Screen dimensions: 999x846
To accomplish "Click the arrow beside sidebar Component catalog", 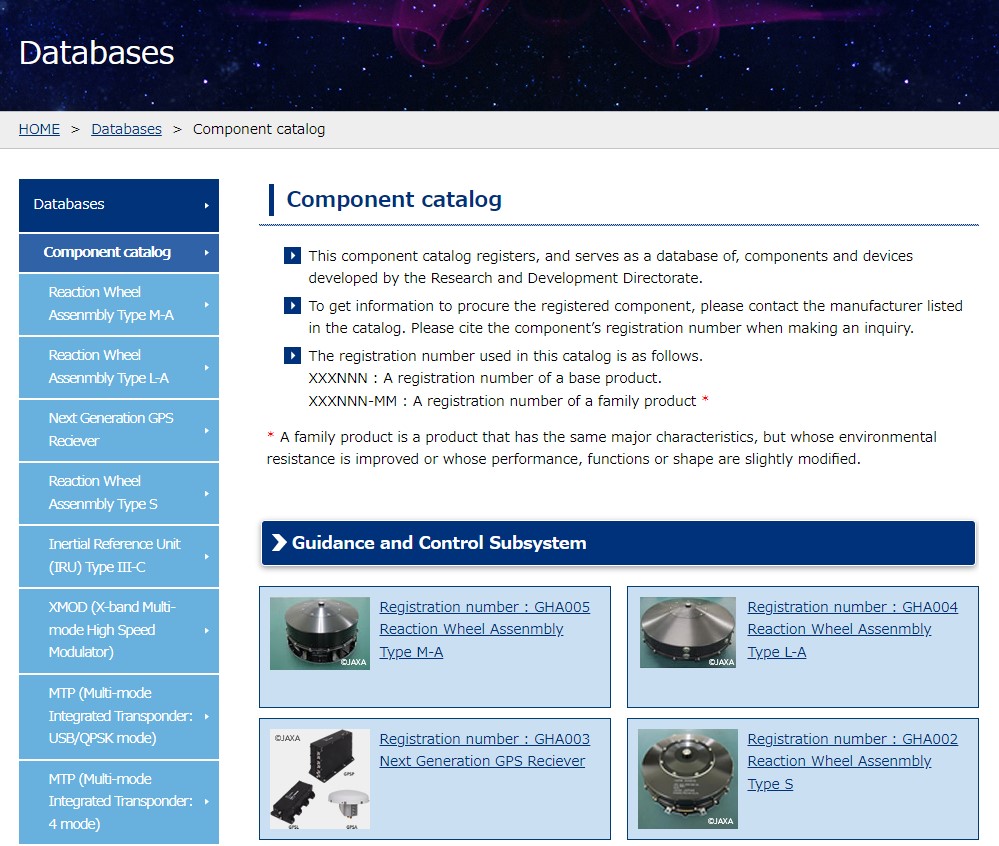I will coord(206,253).
